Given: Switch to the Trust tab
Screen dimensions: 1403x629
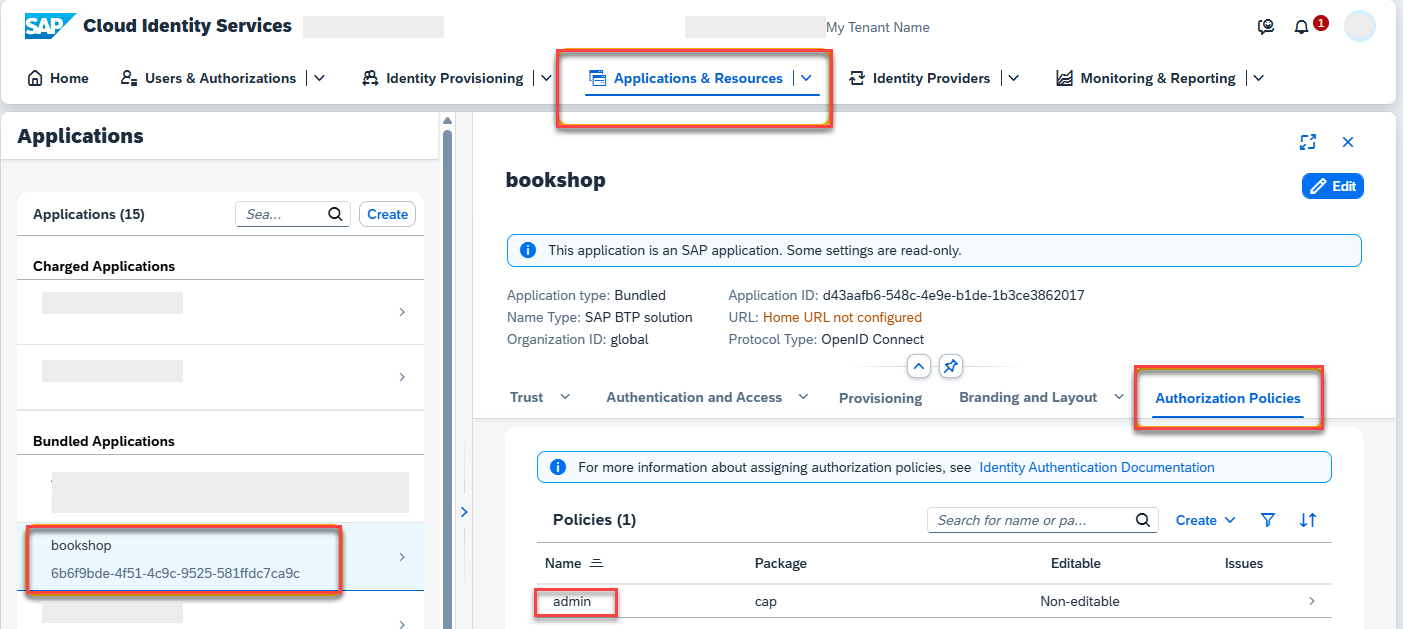Looking at the screenshot, I should pos(527,397).
